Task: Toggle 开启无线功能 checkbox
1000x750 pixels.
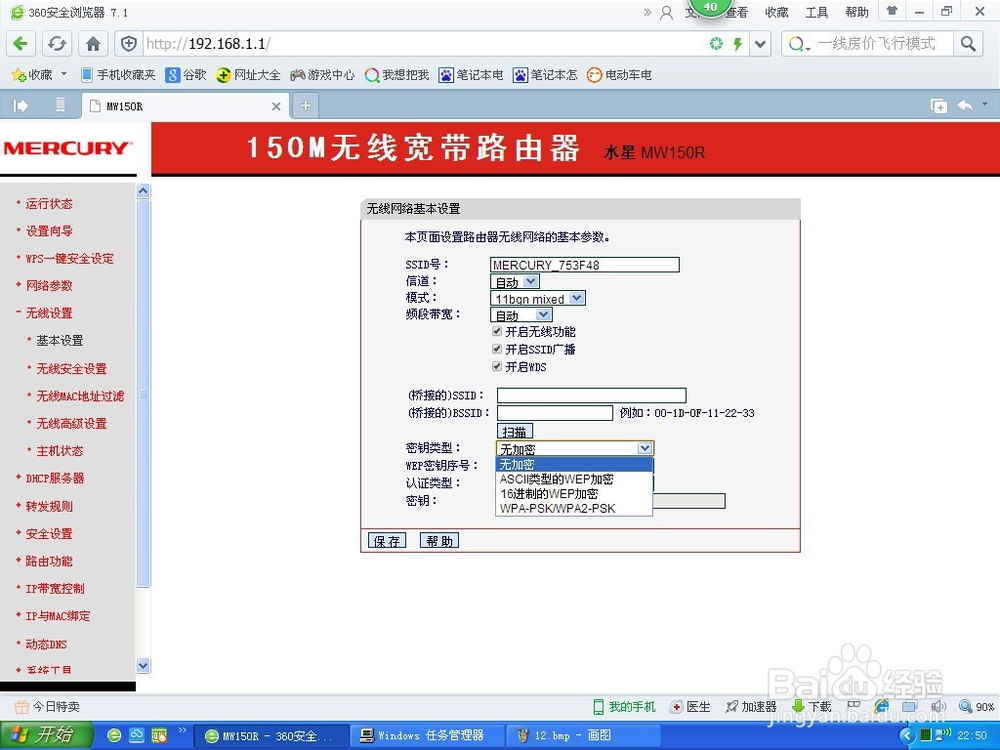Action: tap(497, 332)
